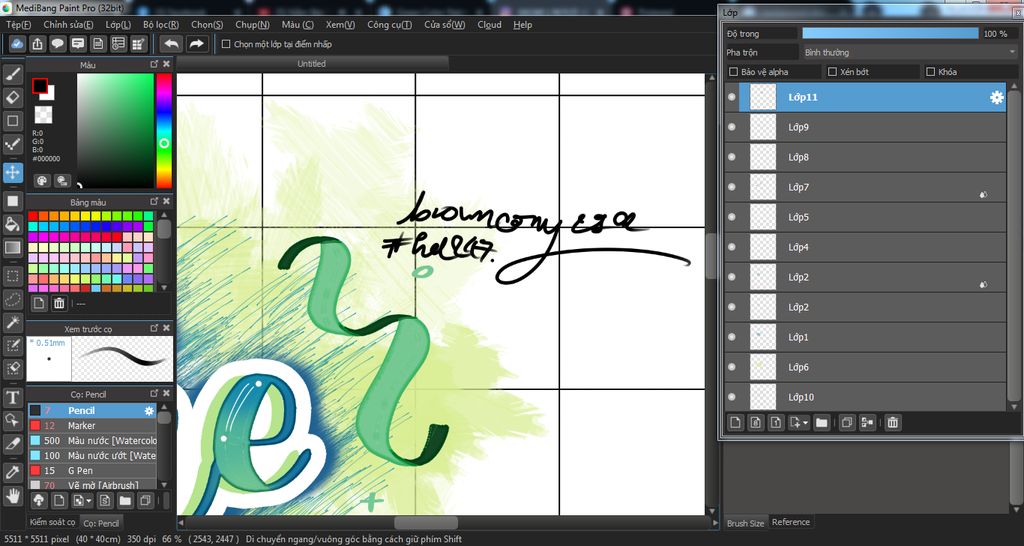1024x546 pixels.
Task: Hide layer Lớp10 visibility dot
Action: click(731, 397)
